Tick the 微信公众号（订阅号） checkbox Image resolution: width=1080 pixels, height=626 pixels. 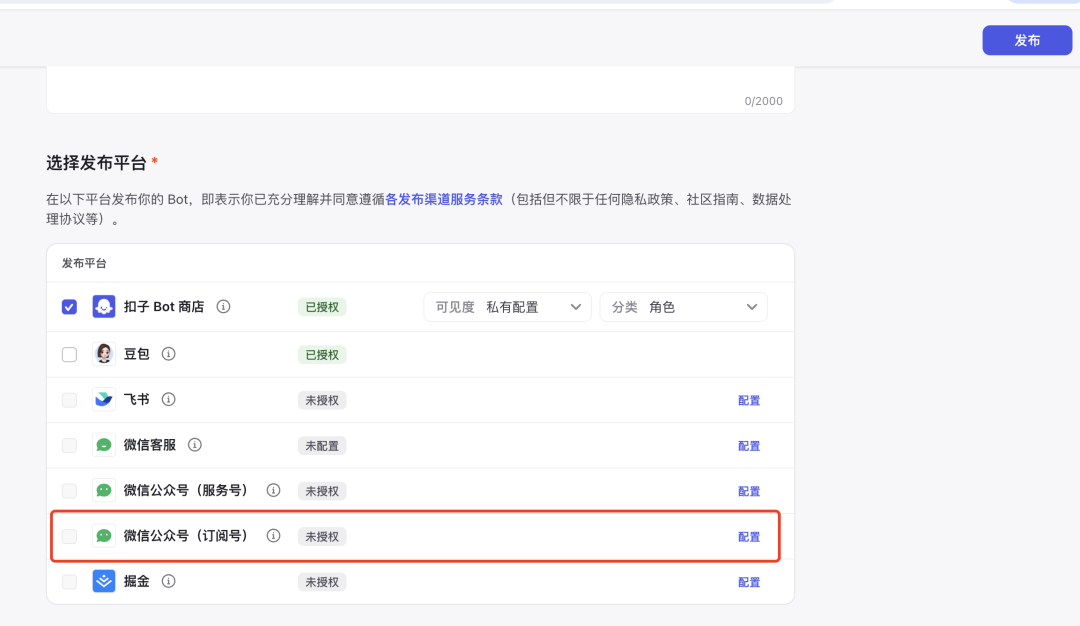69,536
